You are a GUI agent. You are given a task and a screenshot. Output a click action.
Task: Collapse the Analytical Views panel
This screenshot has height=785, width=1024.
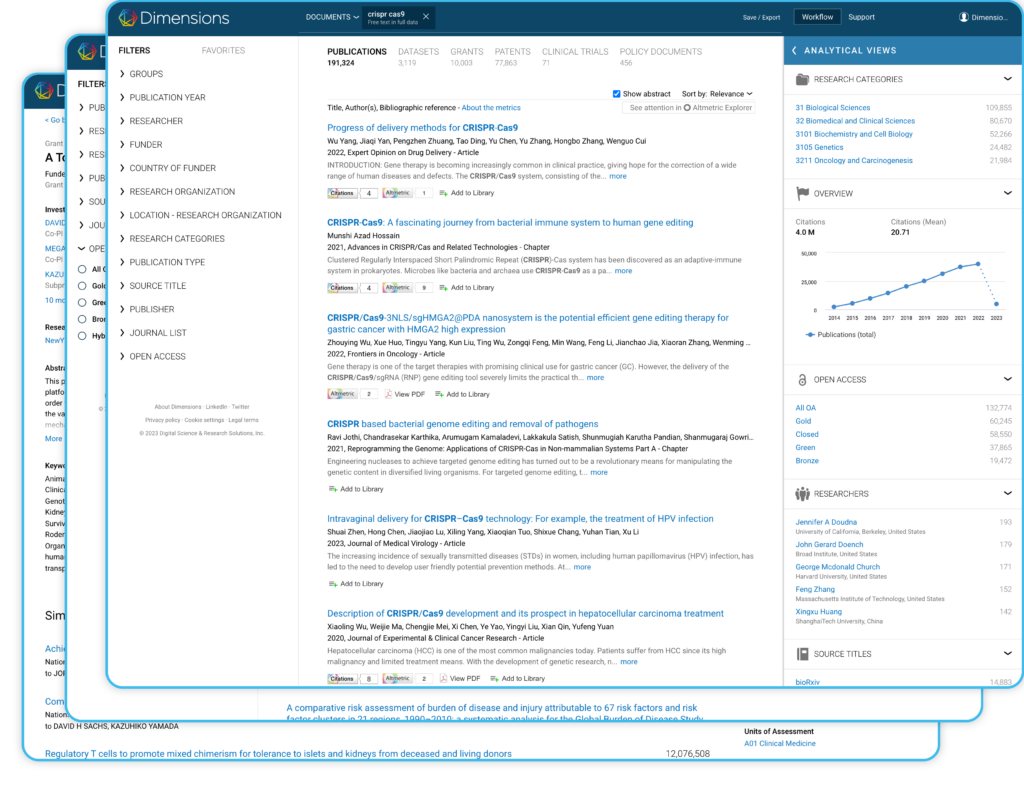(795, 50)
